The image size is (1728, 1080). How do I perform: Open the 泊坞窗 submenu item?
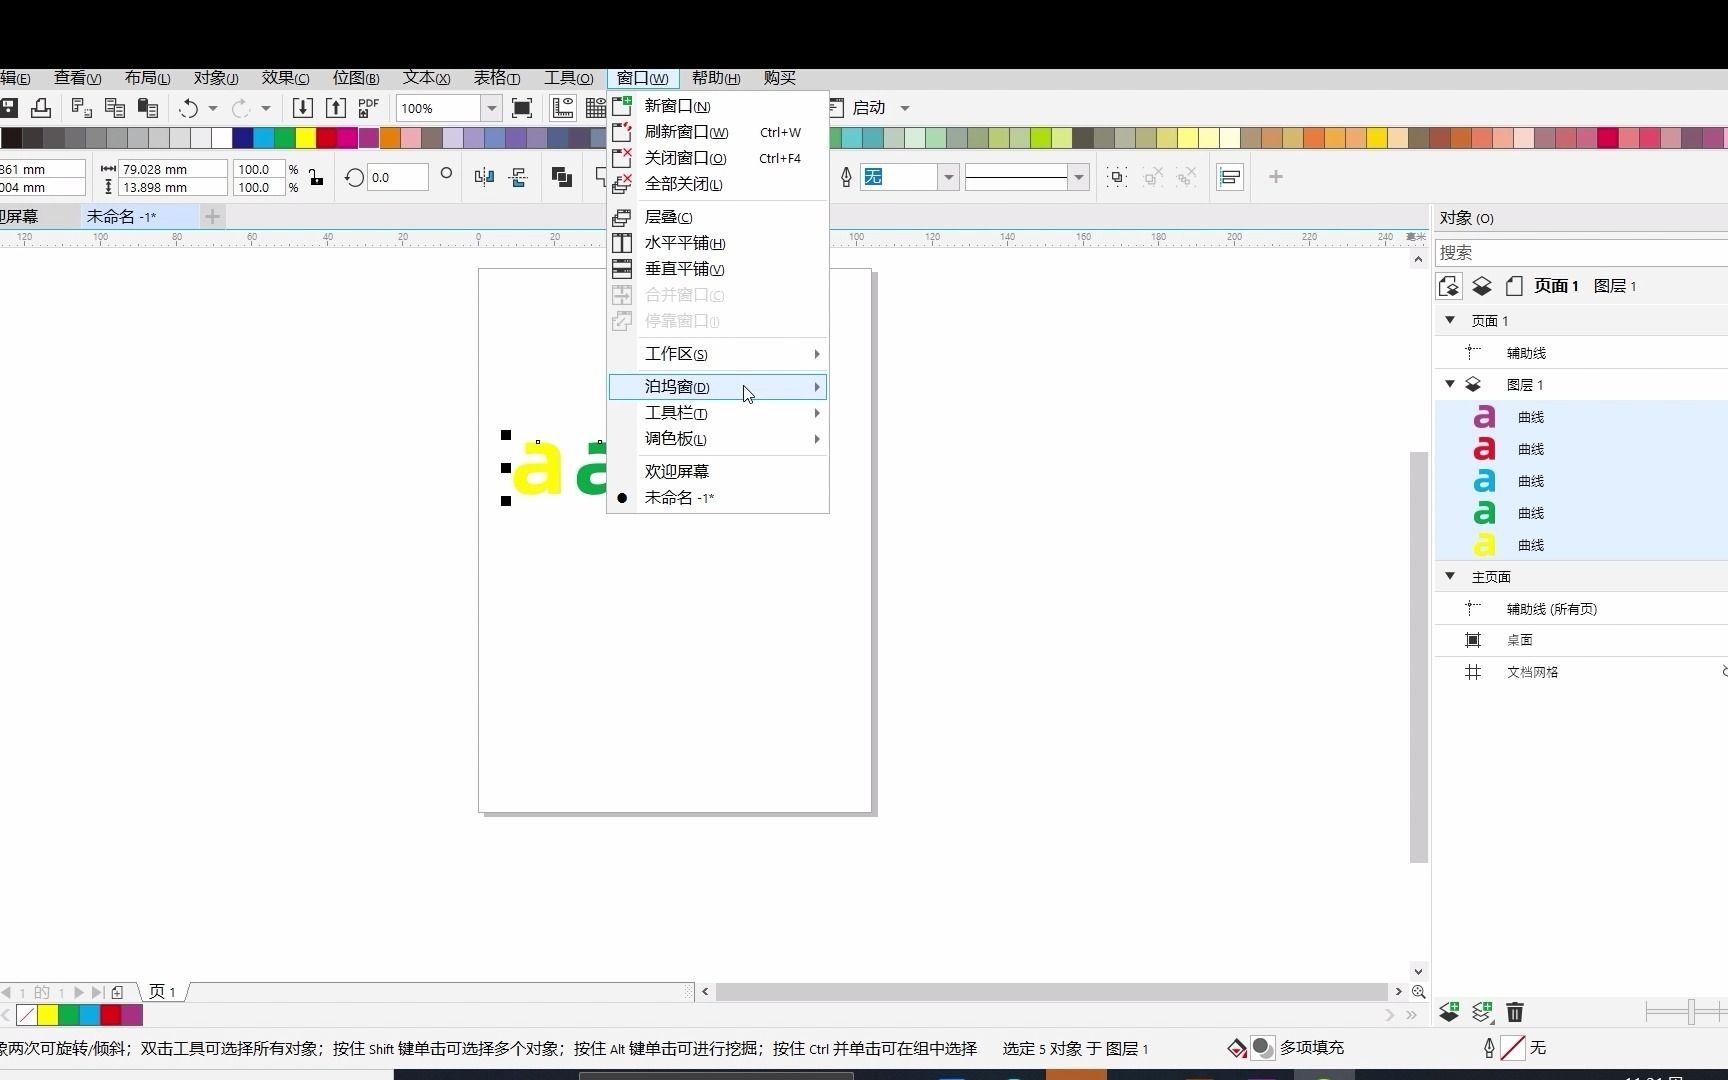click(x=718, y=387)
